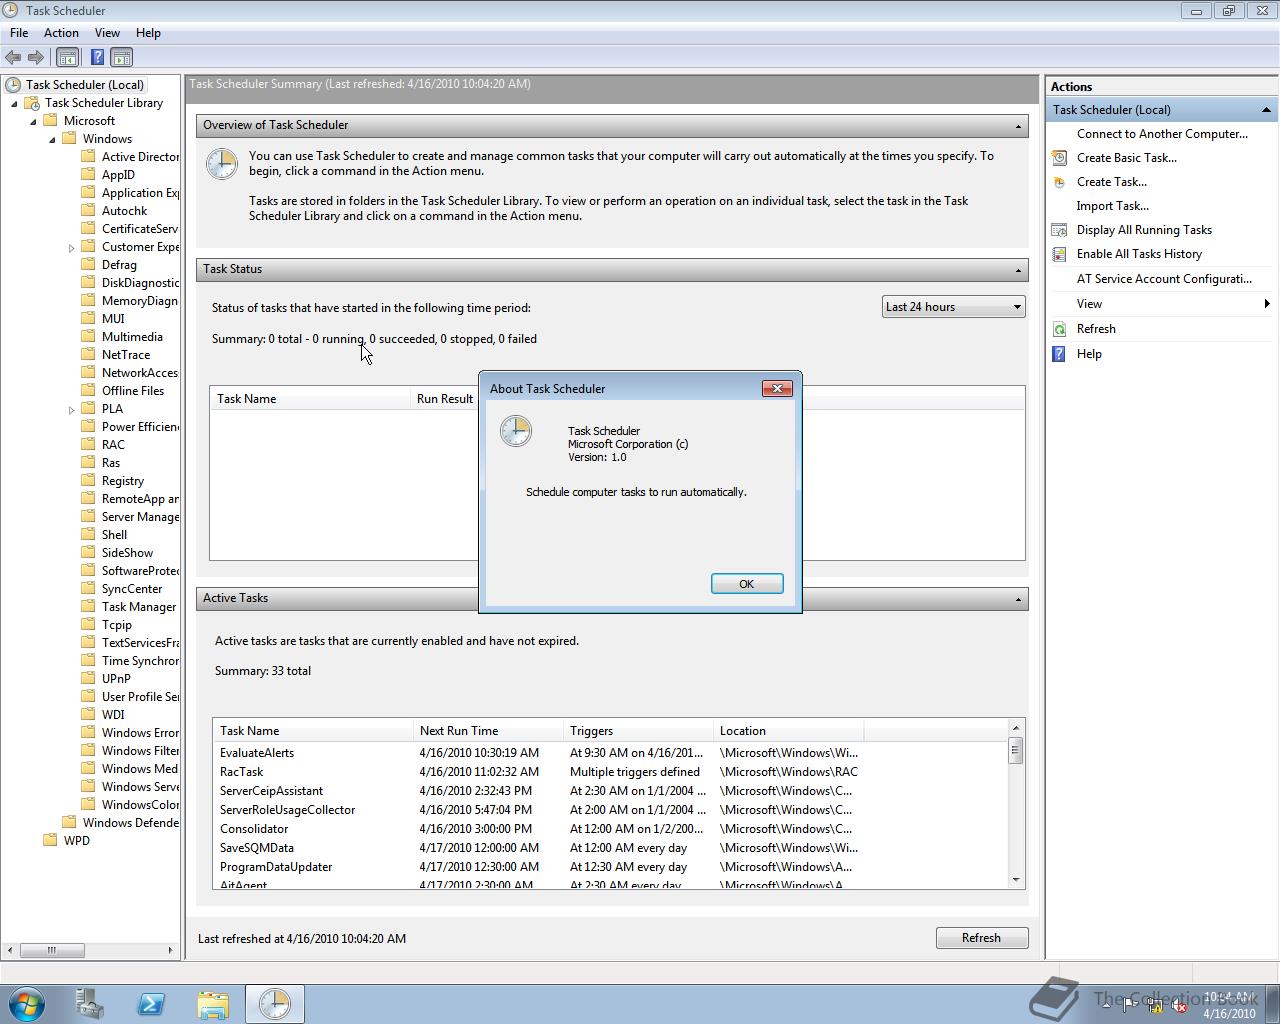Click the Display All Running Tasks icon
Screen dimensions: 1280x1024
click(1059, 230)
